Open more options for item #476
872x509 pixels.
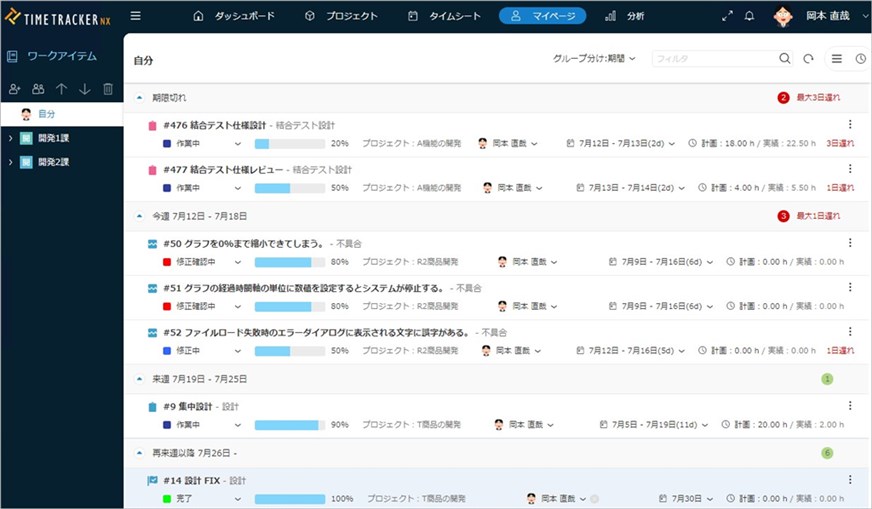[x=850, y=124]
